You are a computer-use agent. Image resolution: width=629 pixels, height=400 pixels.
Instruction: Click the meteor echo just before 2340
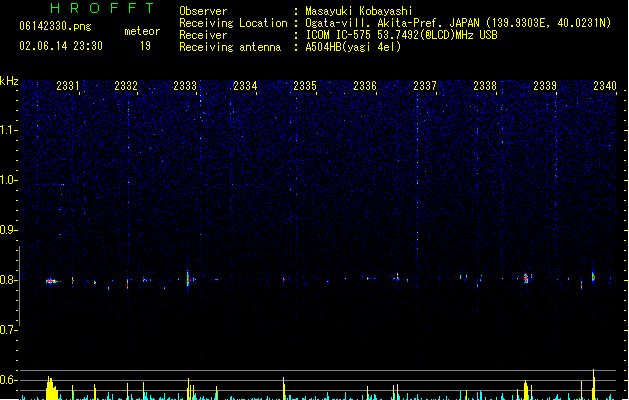pos(593,276)
